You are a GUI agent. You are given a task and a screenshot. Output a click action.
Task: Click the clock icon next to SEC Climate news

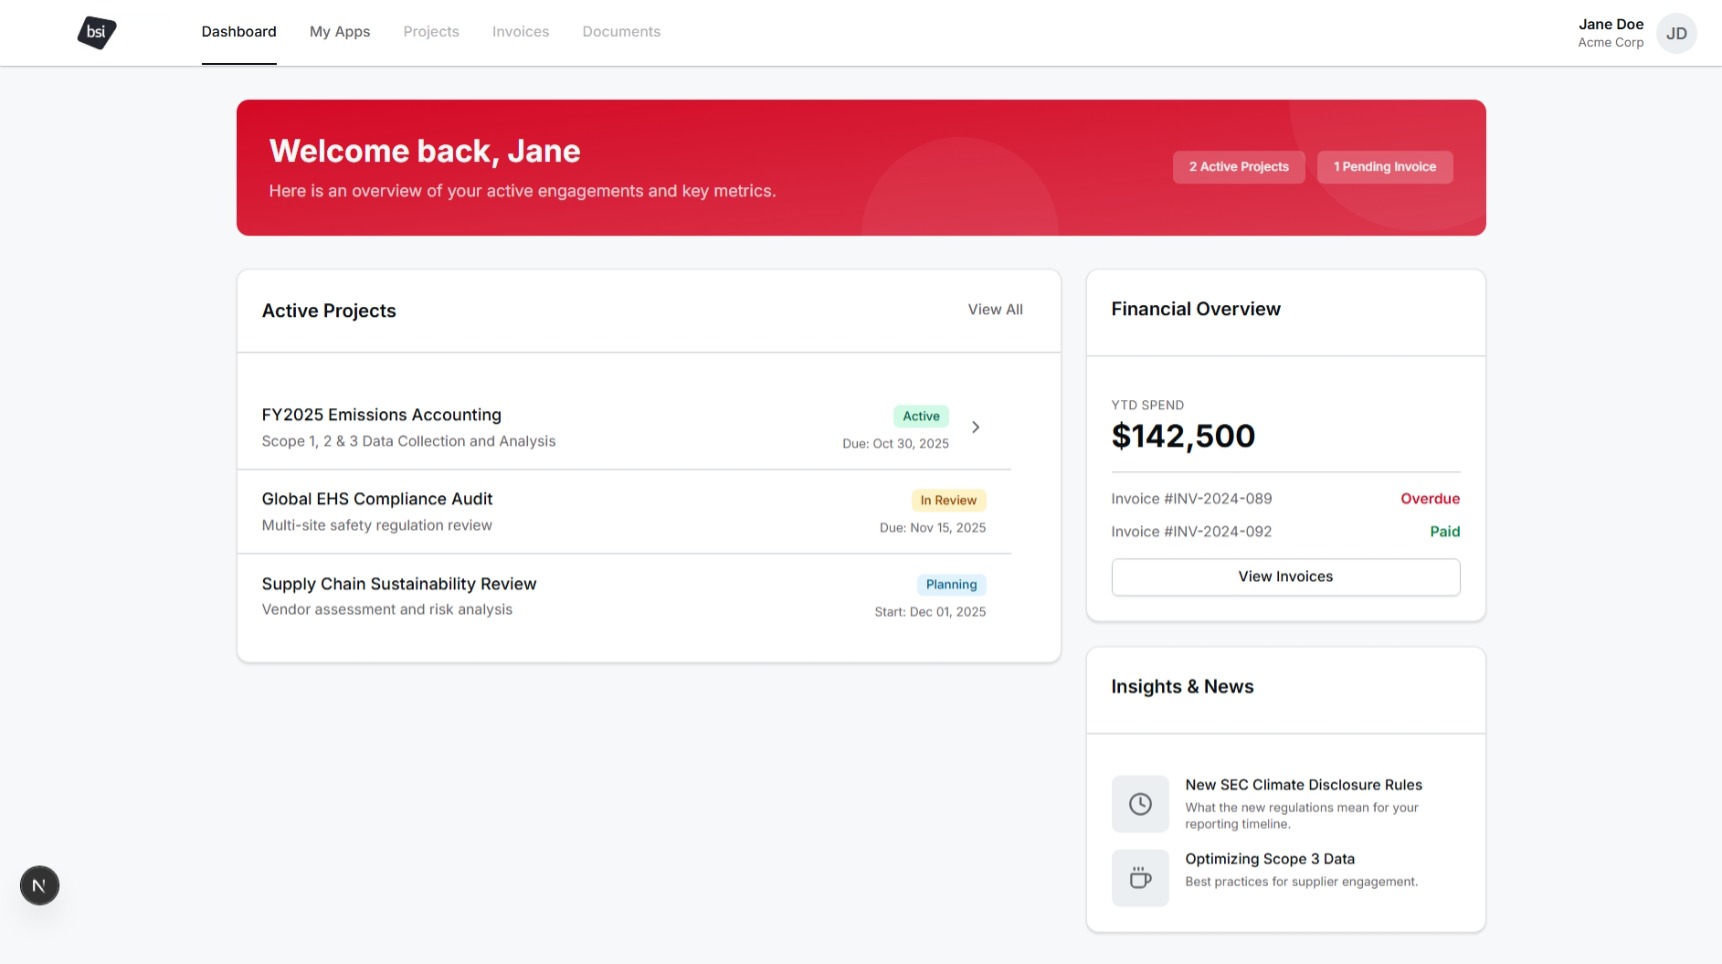(1140, 803)
